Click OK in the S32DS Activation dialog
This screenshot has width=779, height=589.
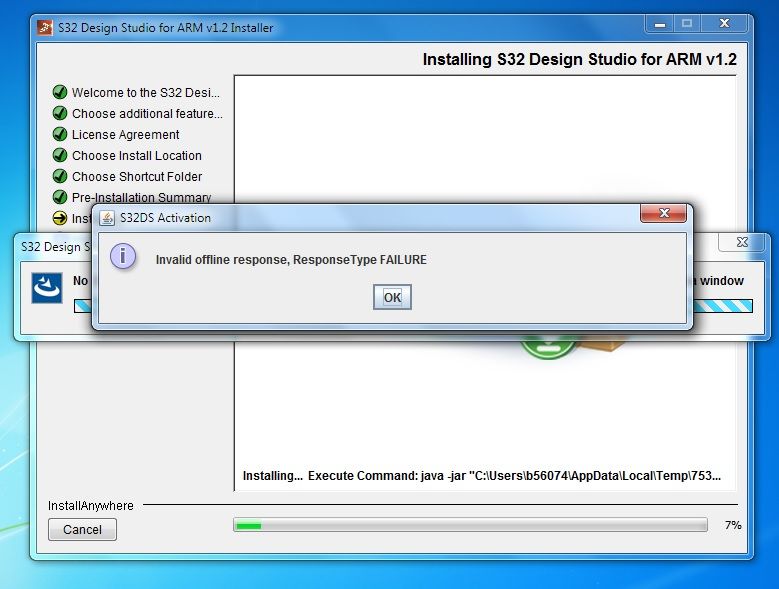coord(392,297)
